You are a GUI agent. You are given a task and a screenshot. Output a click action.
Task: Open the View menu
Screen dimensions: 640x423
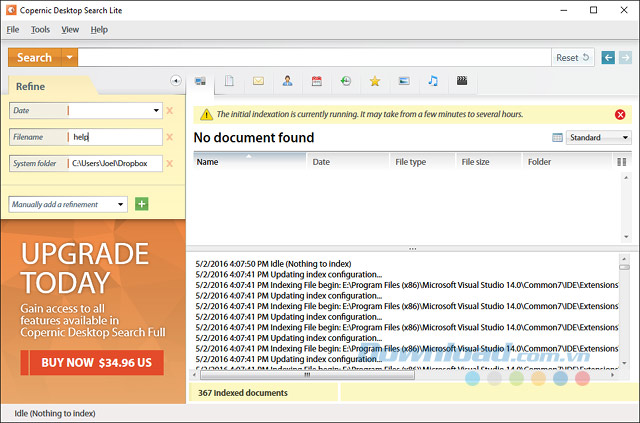(70, 30)
